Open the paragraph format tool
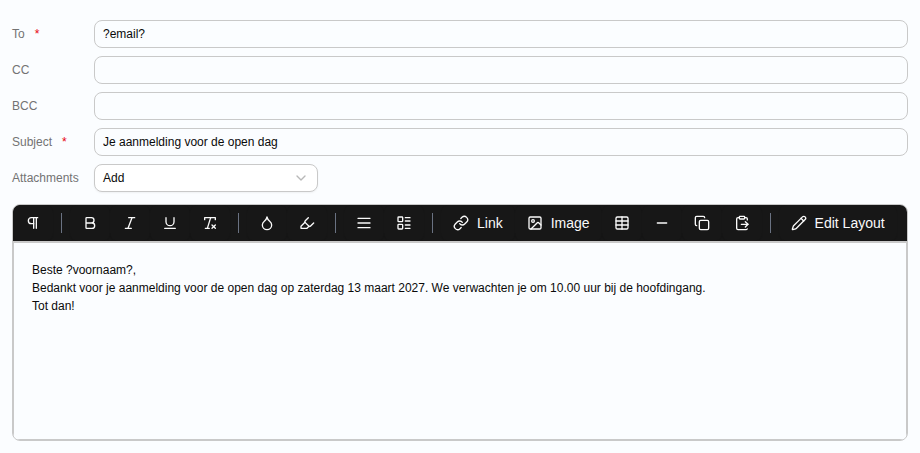Screen dimensions: 920x453 pyautogui.click(x=33, y=223)
